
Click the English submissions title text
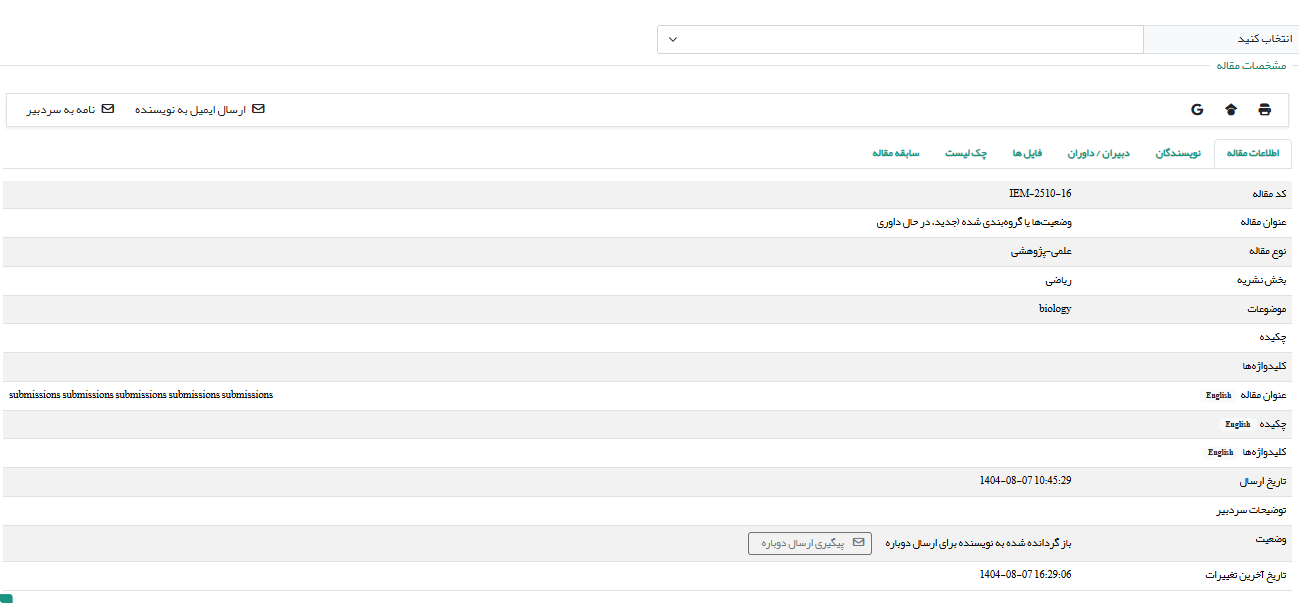pos(141,395)
